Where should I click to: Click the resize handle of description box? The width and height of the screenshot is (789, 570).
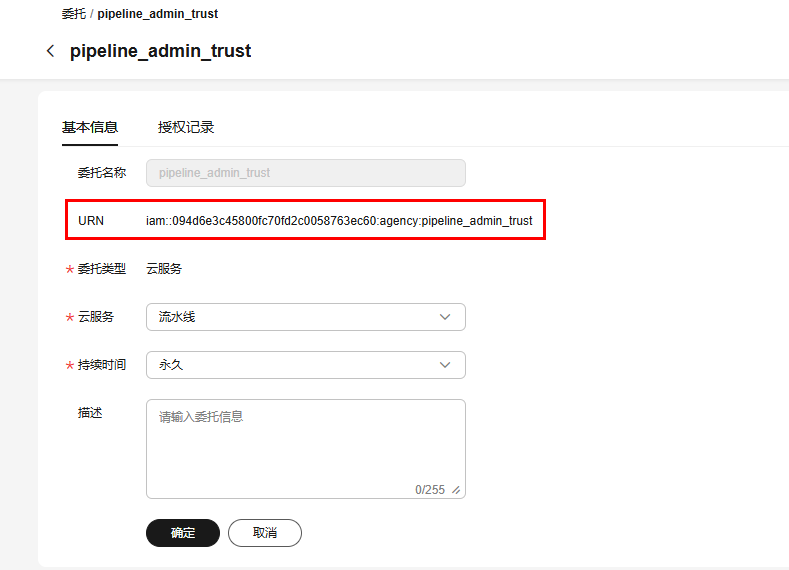pos(457,490)
